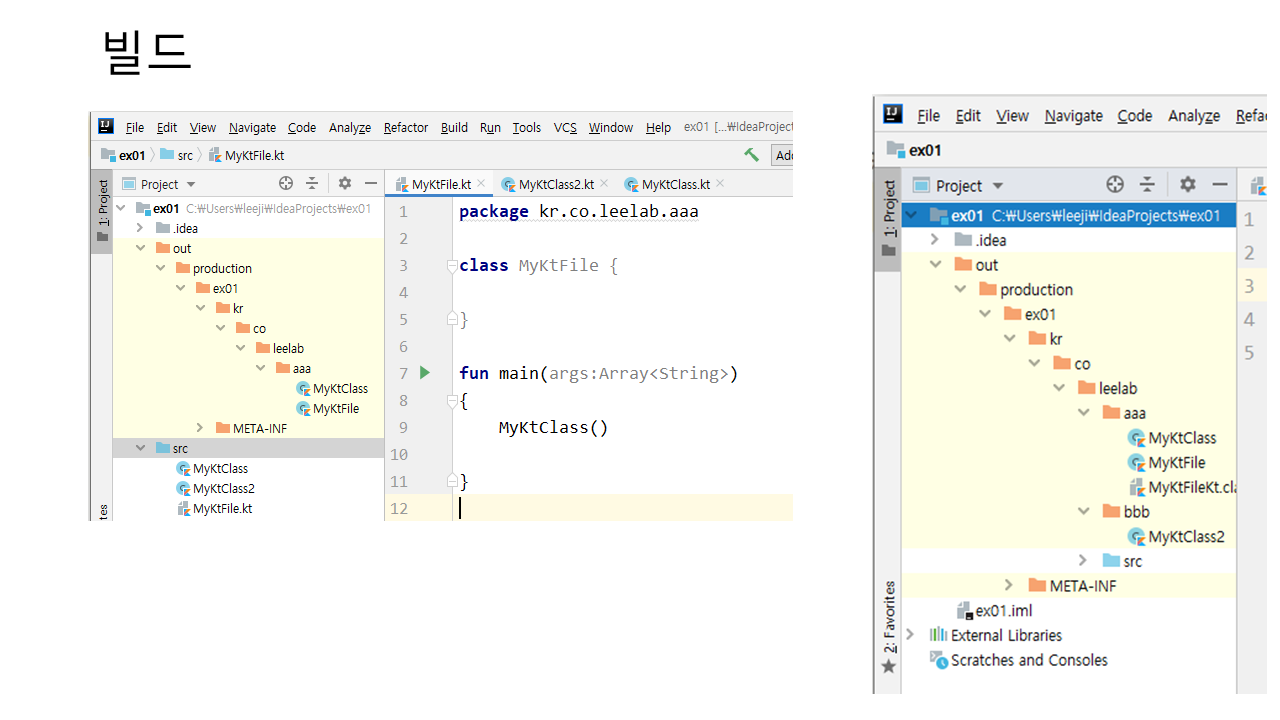The width and height of the screenshot is (1280, 720).
Task: Toggle the code fold marker on the class MyKtFile line
Action: [x=452, y=266]
